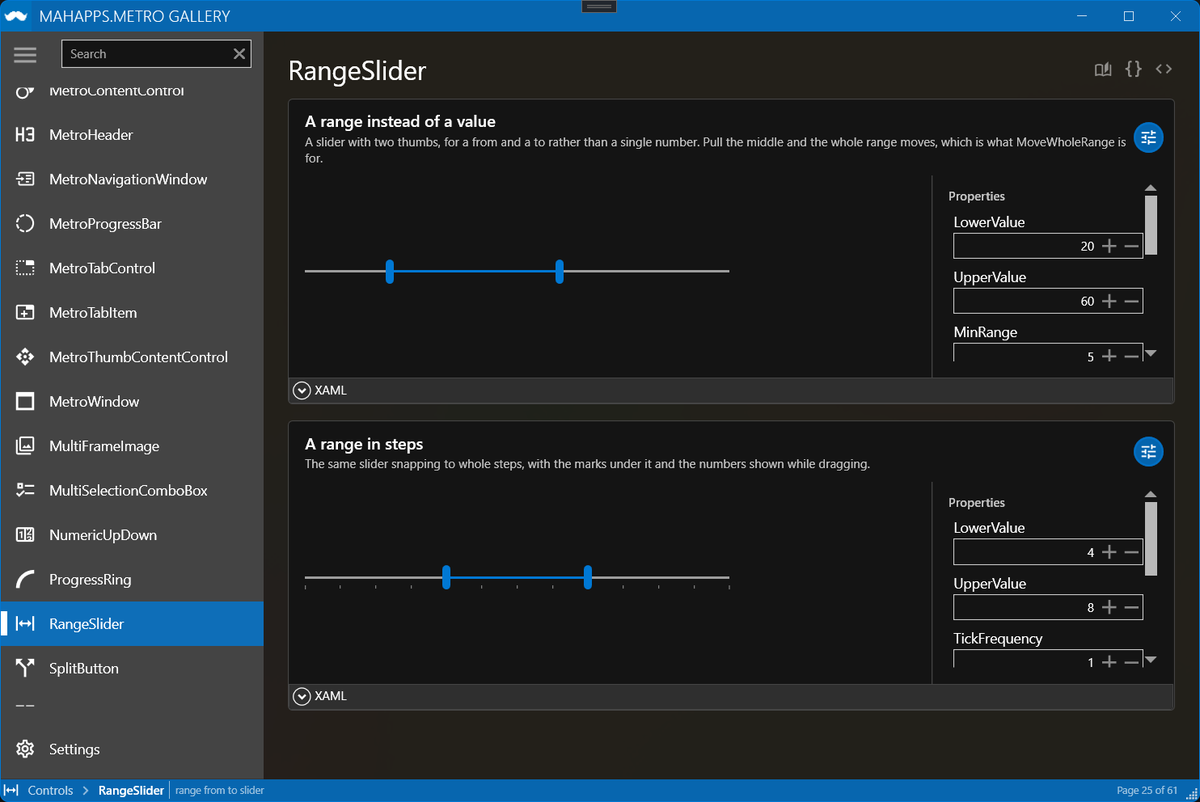The height and width of the screenshot is (802, 1200).
Task: Click the range icon at the status bar's left end
Action: coord(12,790)
